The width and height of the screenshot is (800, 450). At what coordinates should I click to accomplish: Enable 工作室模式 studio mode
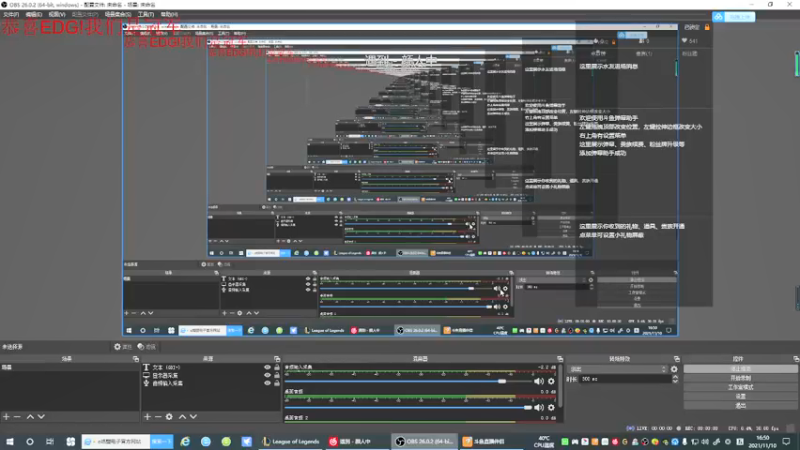coord(740,387)
